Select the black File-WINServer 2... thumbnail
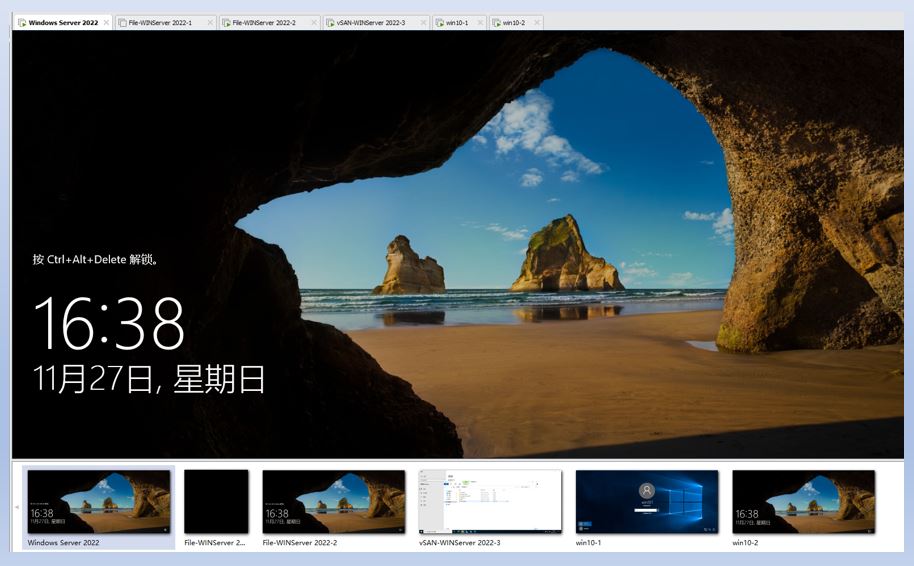Screen dimensions: 914x566 216,501
